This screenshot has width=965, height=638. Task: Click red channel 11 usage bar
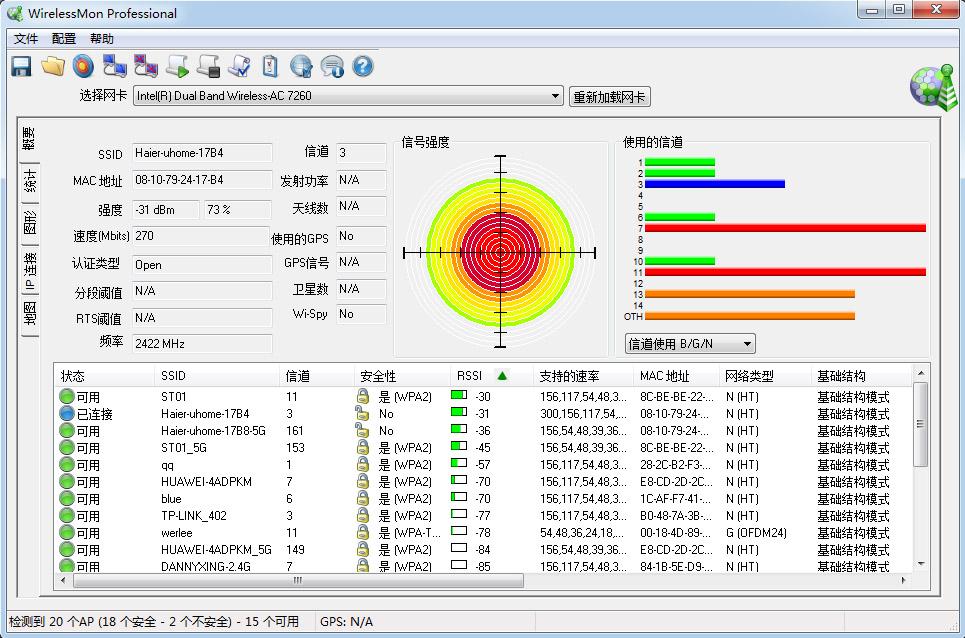point(785,272)
